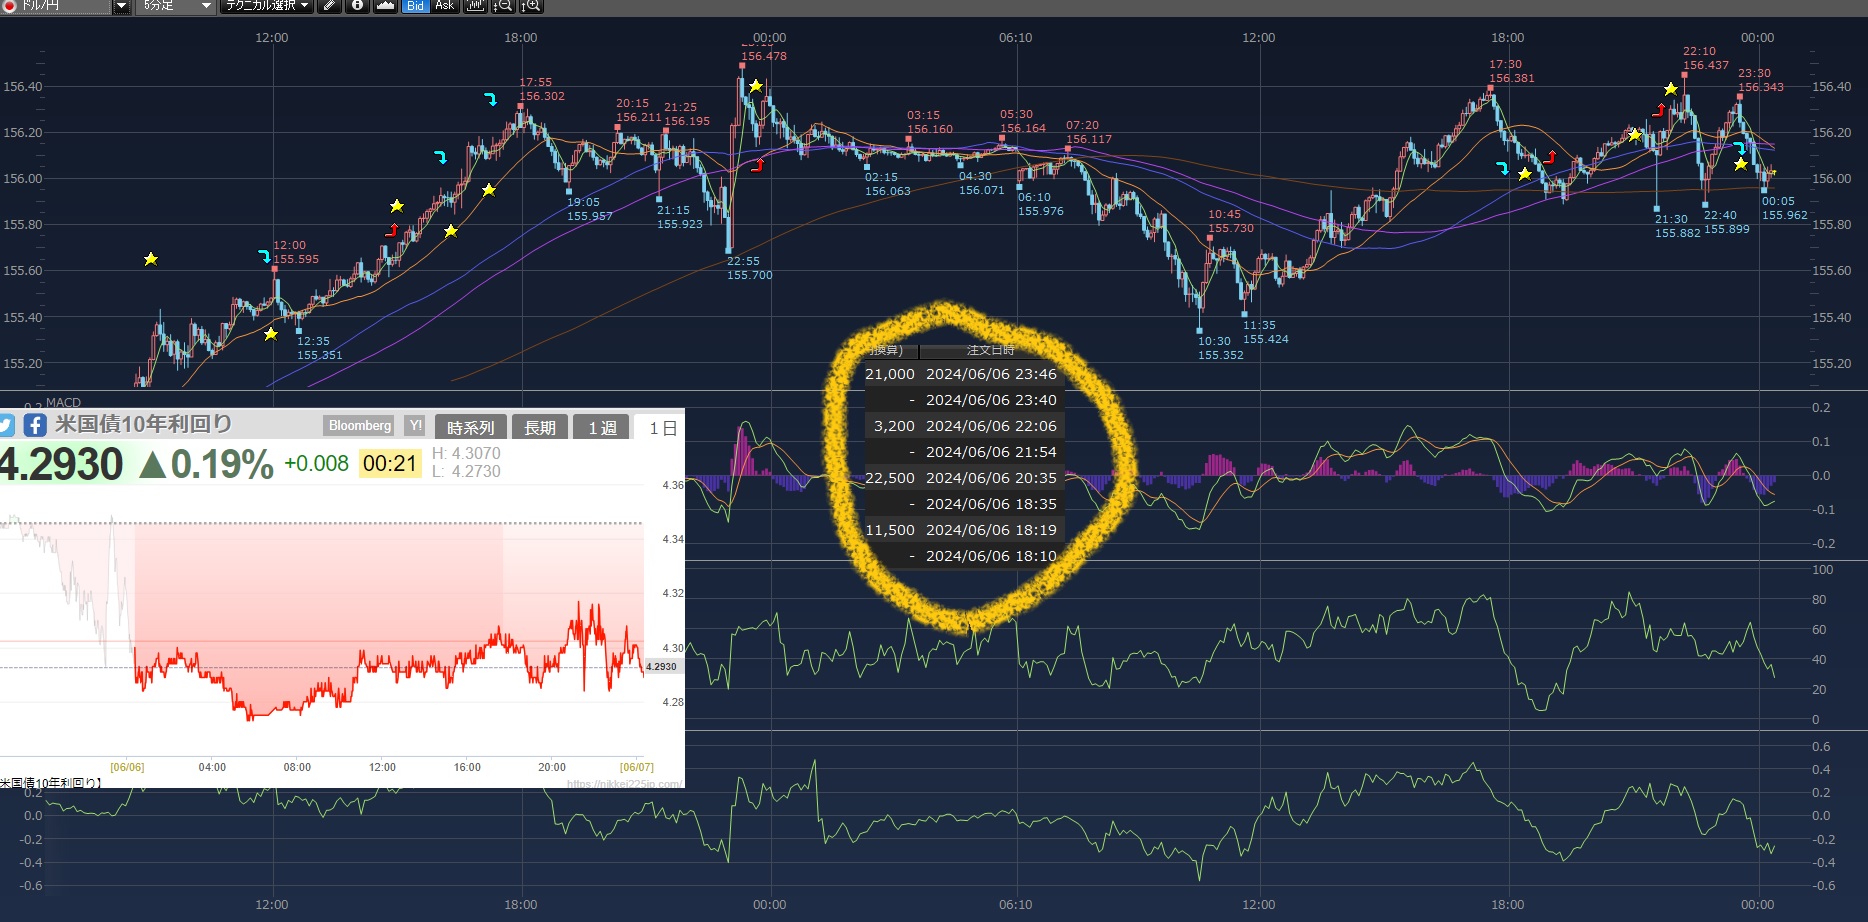Click the 時系列 button
Viewport: 1868px width, 922px height.
pyautogui.click(x=471, y=428)
